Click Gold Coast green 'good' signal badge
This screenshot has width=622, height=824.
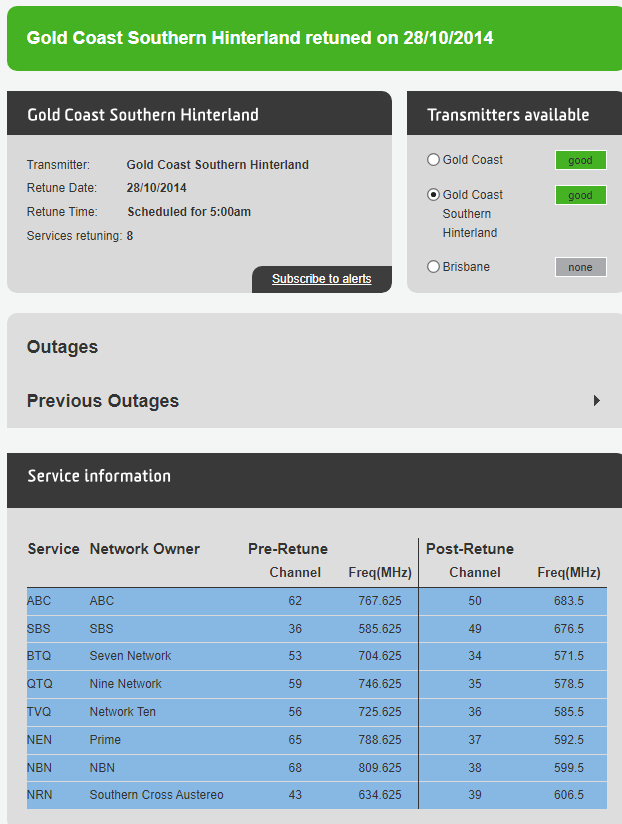(x=580, y=160)
